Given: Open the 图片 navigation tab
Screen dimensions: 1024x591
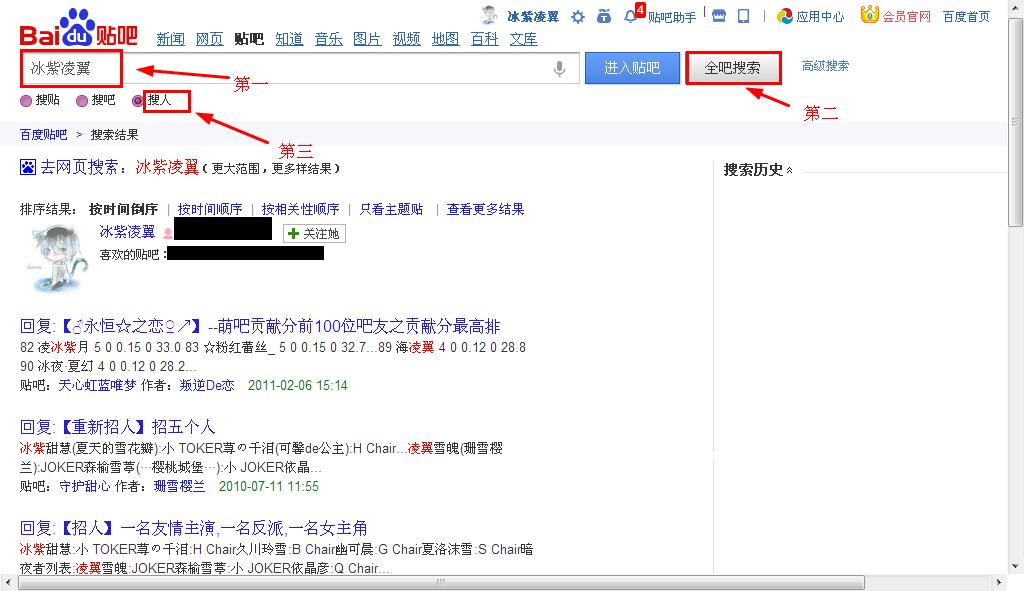Looking at the screenshot, I should pos(367,39).
